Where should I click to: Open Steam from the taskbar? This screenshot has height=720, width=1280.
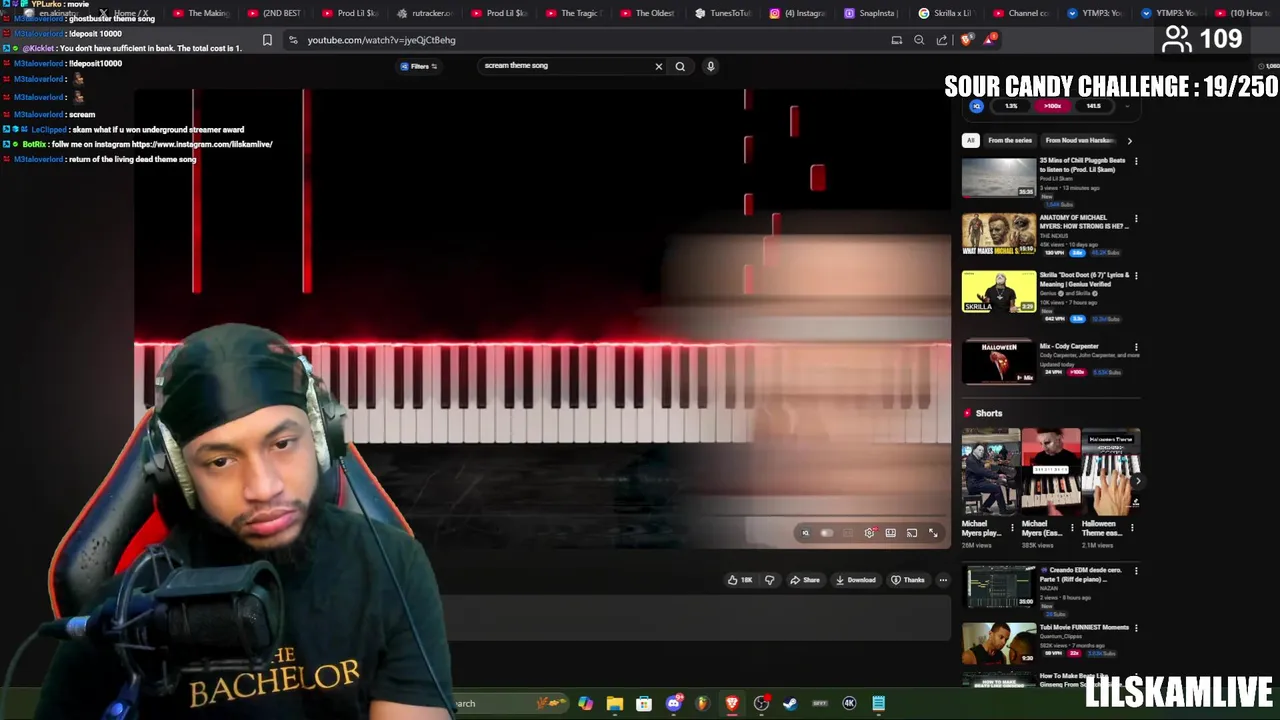tap(790, 703)
